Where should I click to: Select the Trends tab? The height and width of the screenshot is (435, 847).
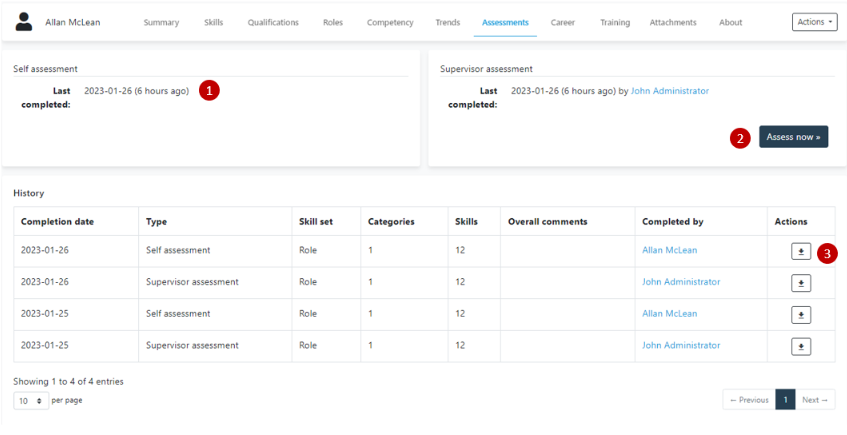[x=448, y=22]
